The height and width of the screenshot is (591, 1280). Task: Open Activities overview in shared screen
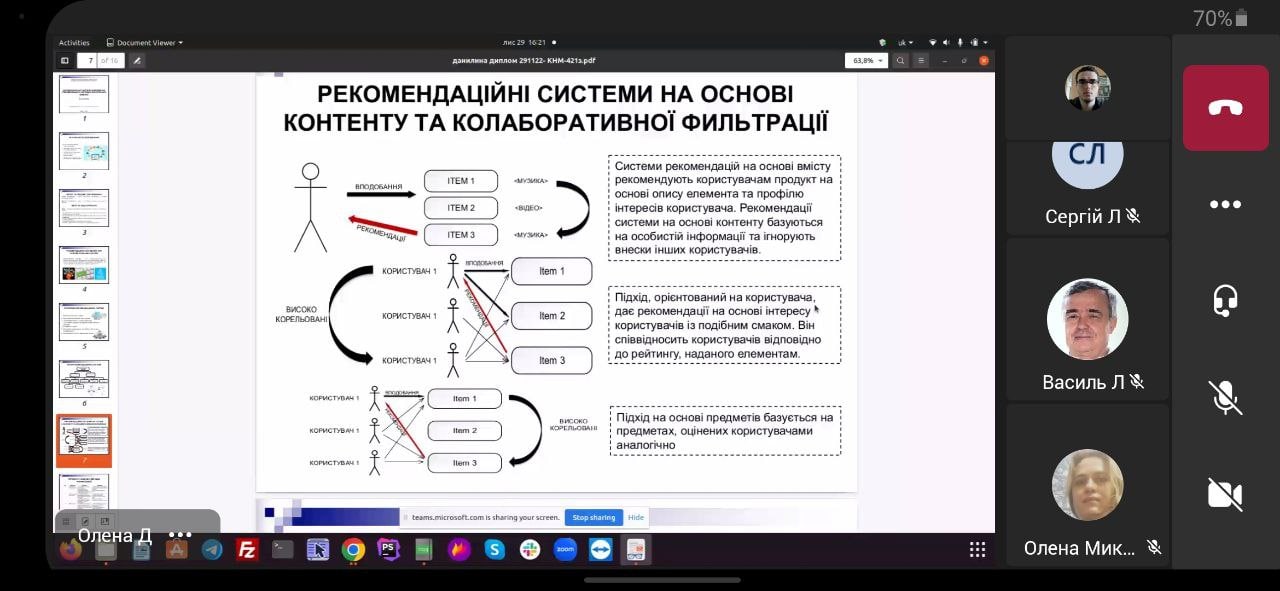click(74, 43)
